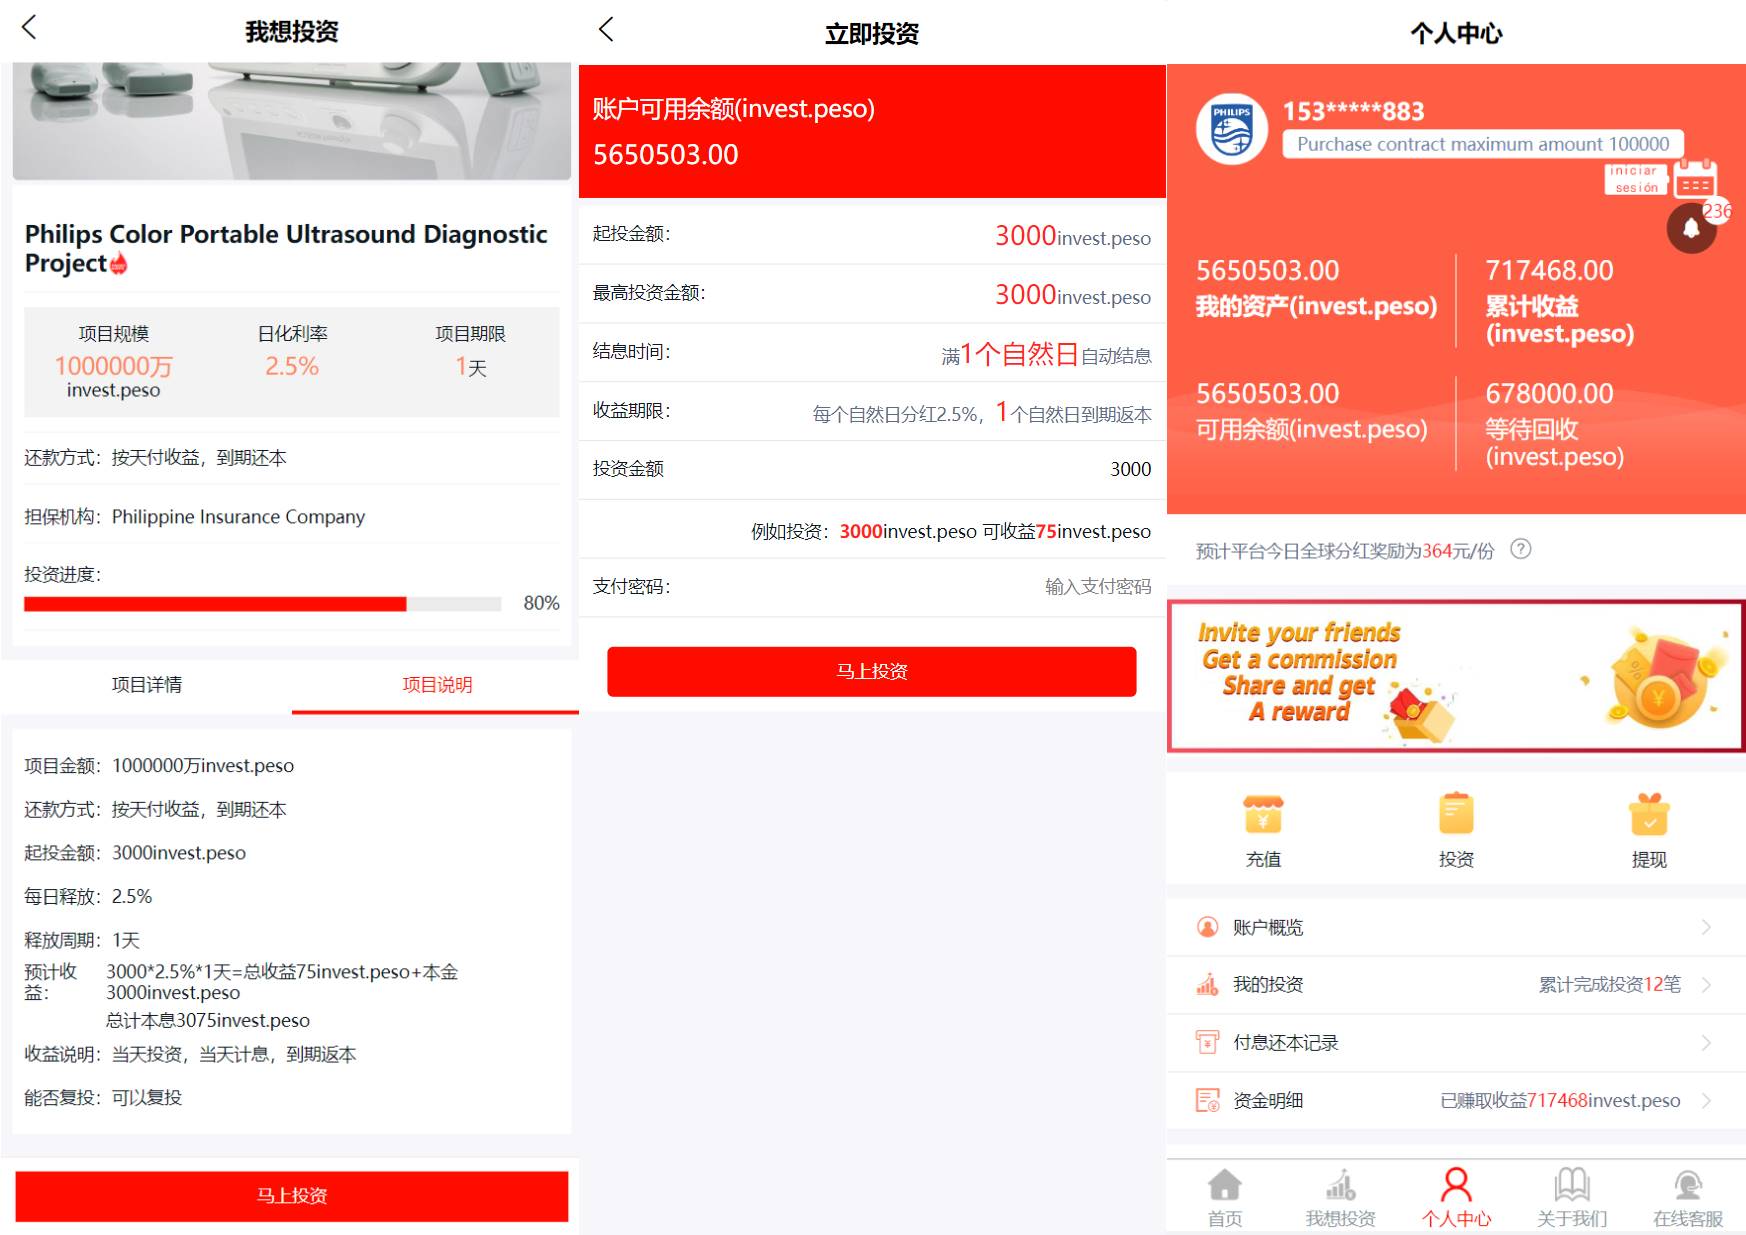The height and width of the screenshot is (1235, 1746).
Task: Tap the hot flame icon beside Project
Action: click(118, 264)
